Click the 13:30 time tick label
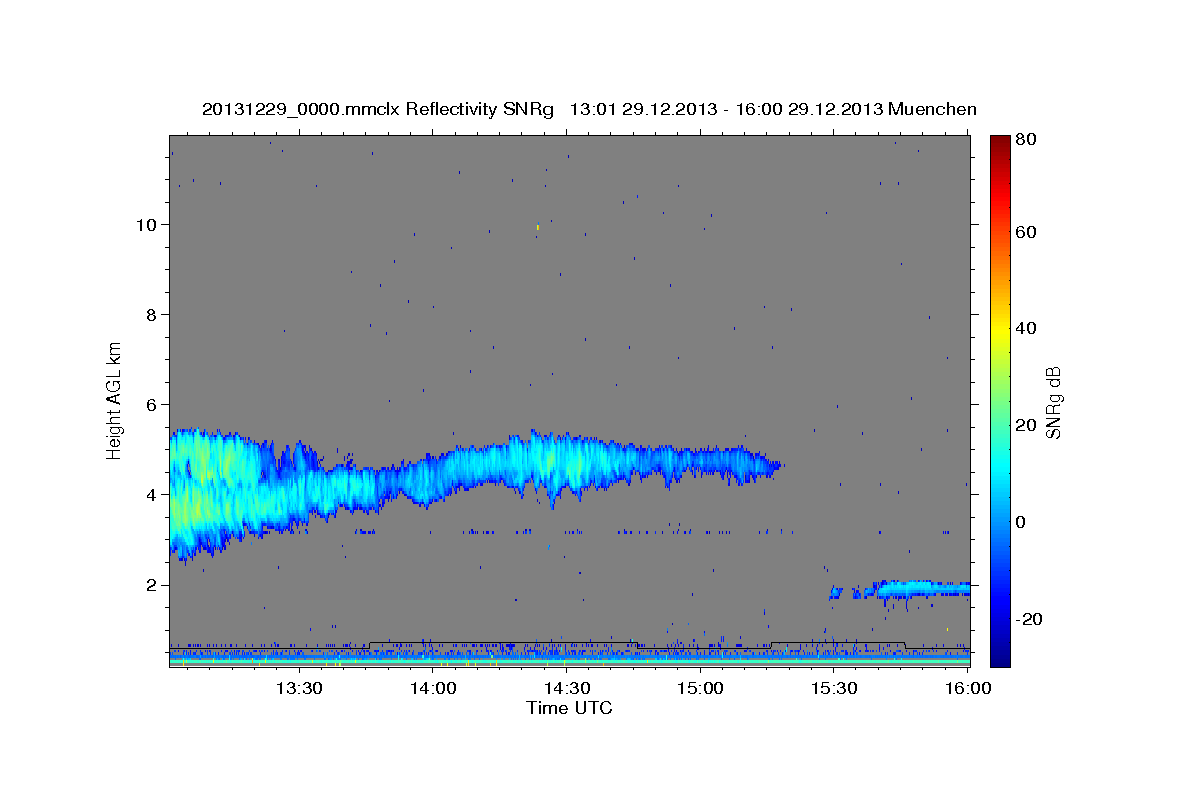The height and width of the screenshot is (800, 1200). tap(298, 688)
